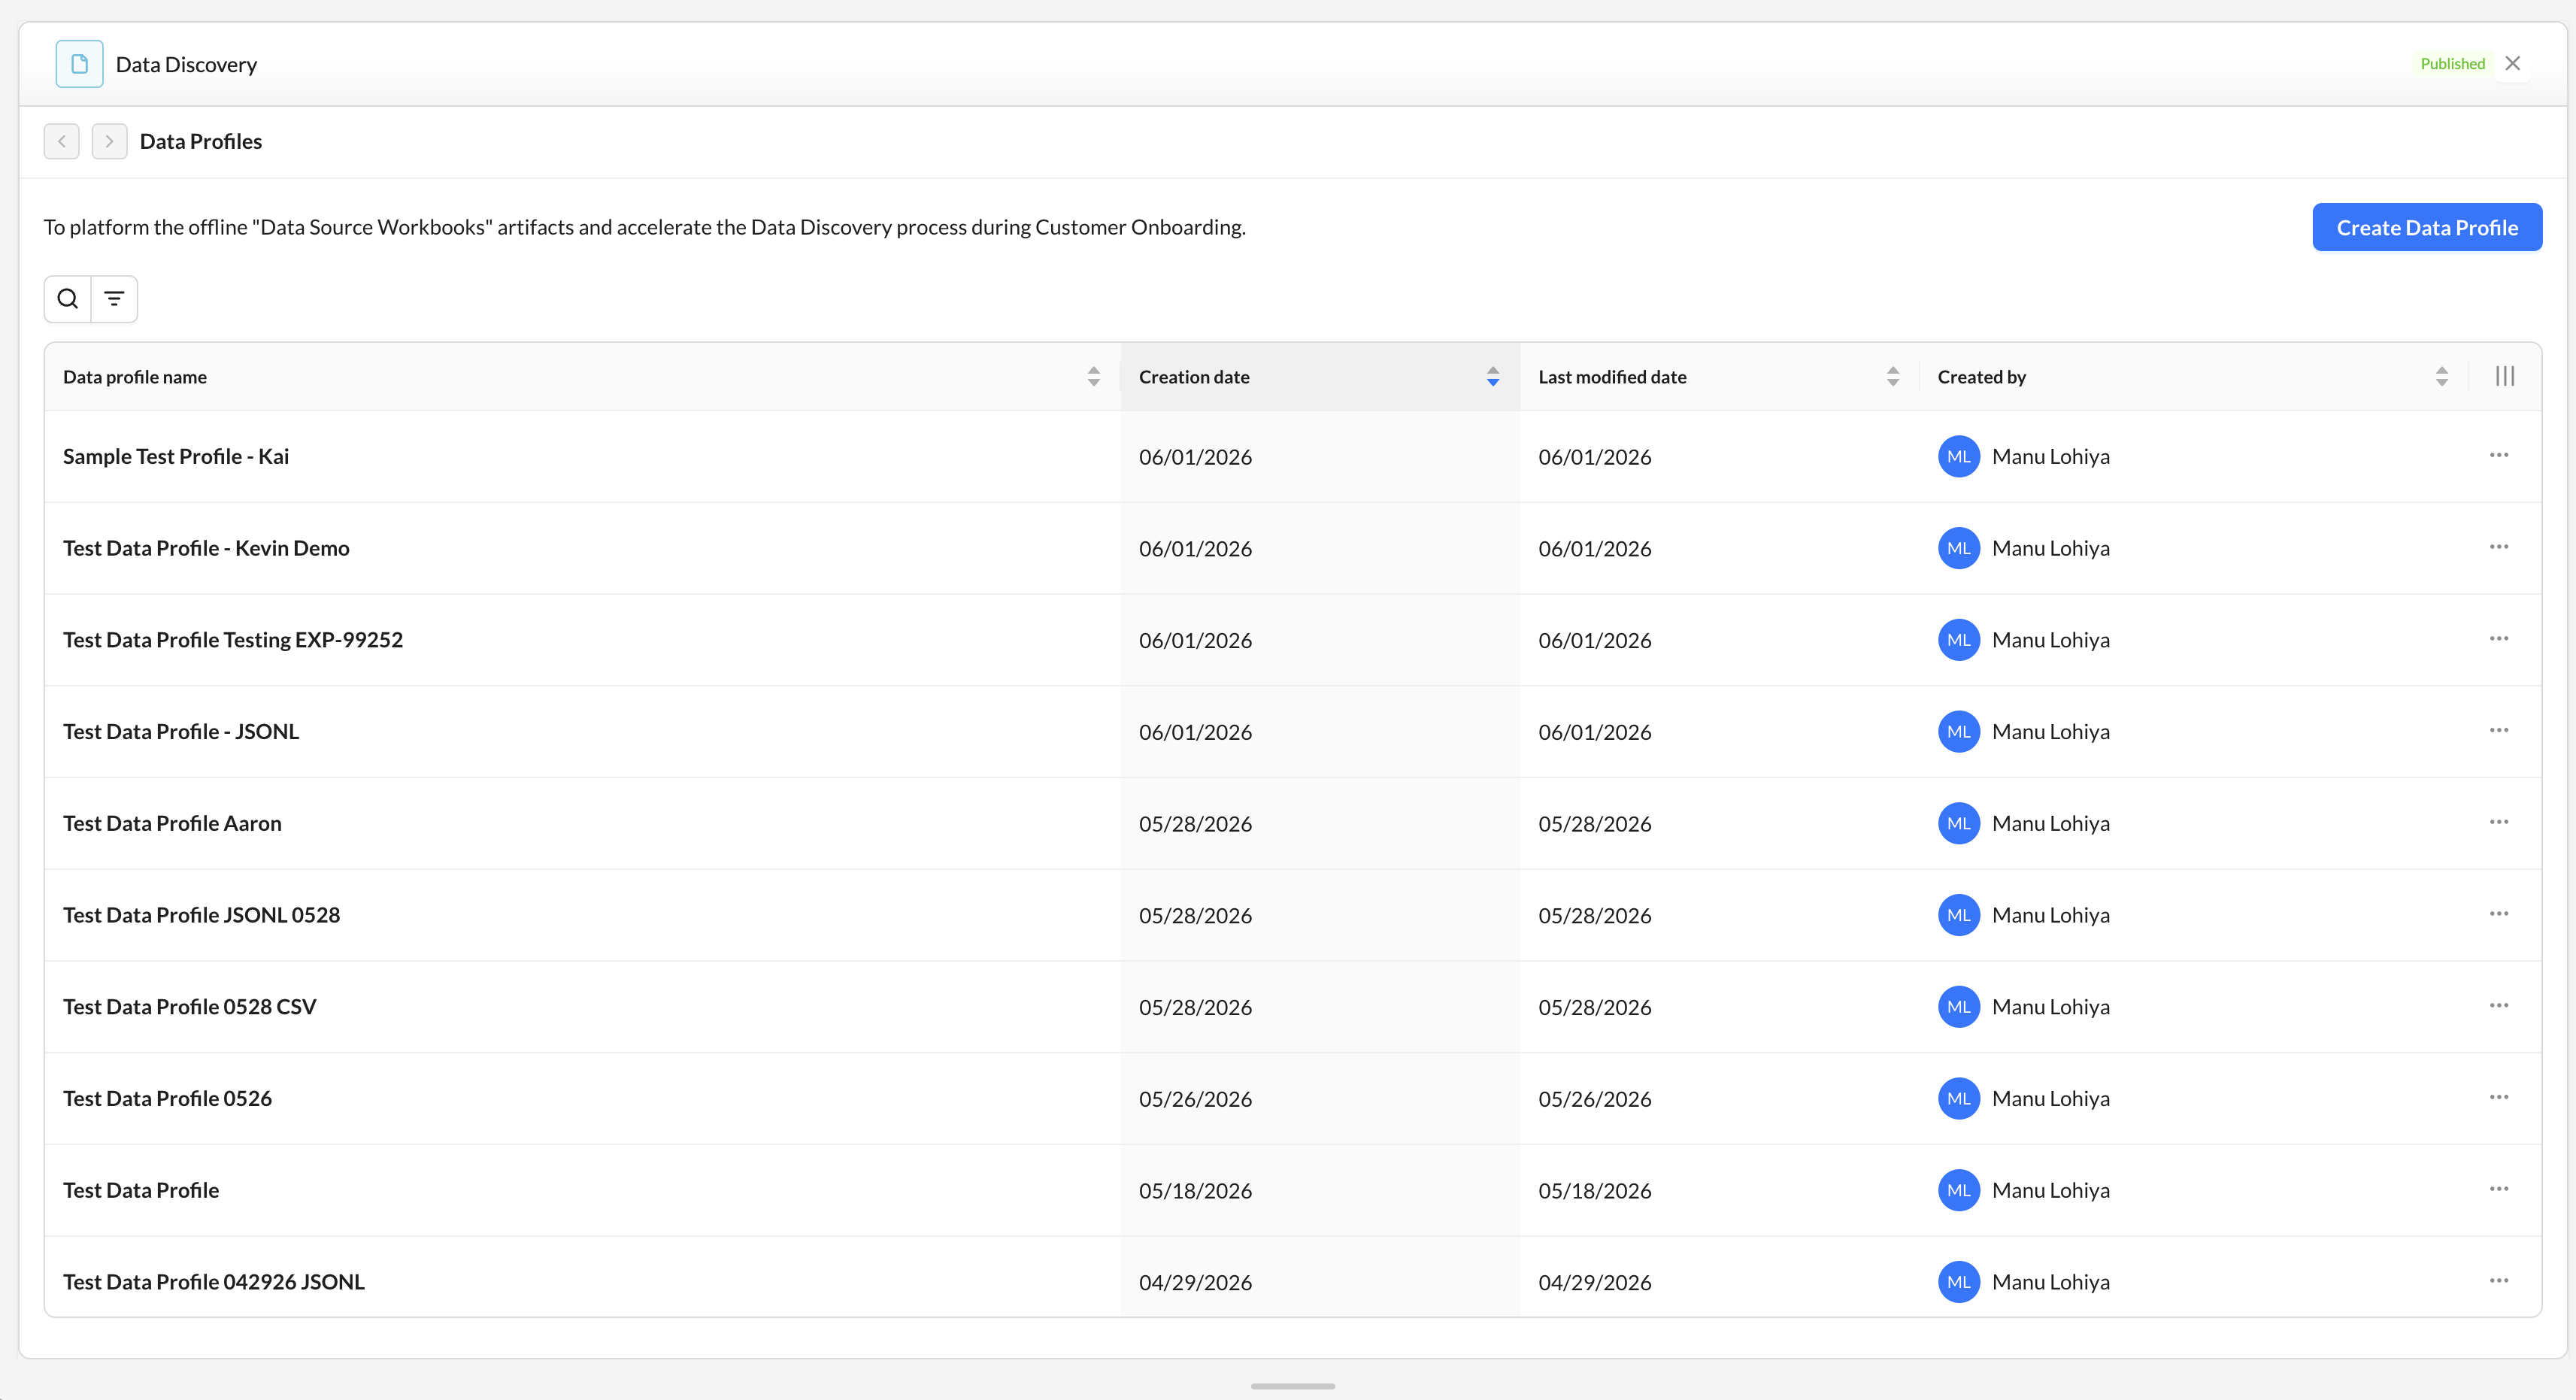Click ML avatar in Sample Test Profile - Kai row
The image size is (2576, 1400).
coord(1959,456)
